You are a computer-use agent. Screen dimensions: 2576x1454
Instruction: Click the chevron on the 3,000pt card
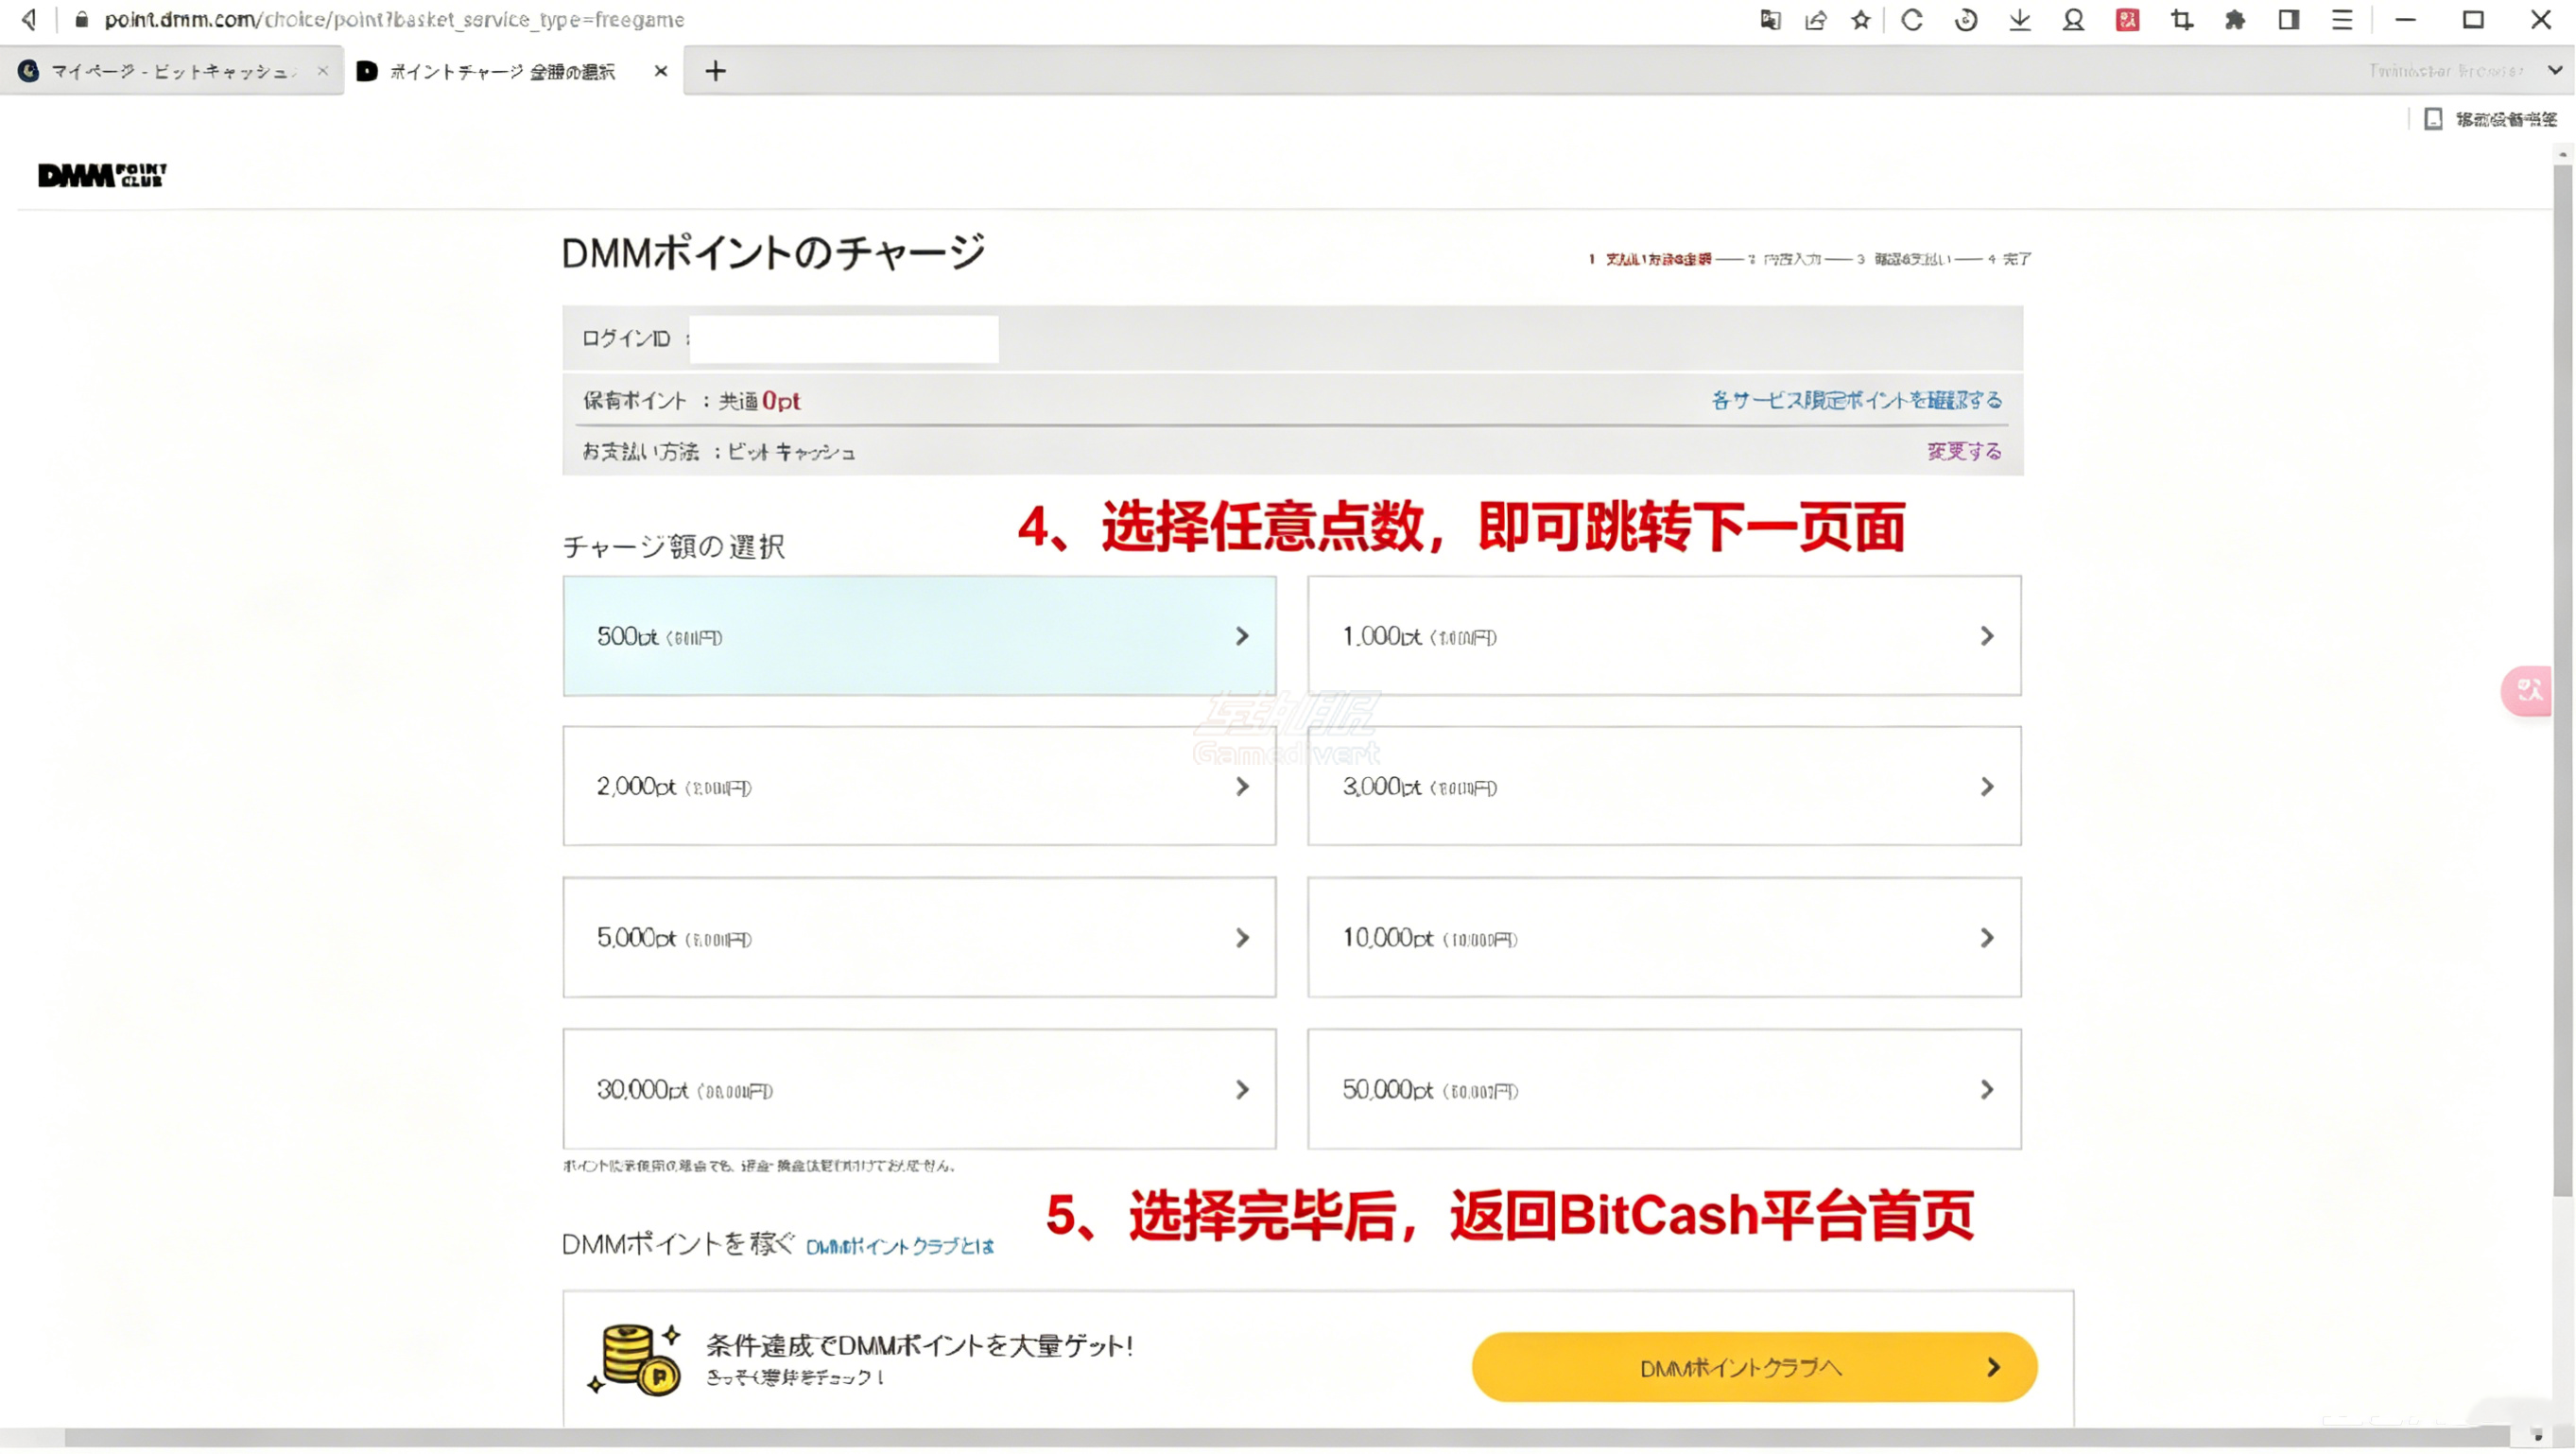point(1987,787)
